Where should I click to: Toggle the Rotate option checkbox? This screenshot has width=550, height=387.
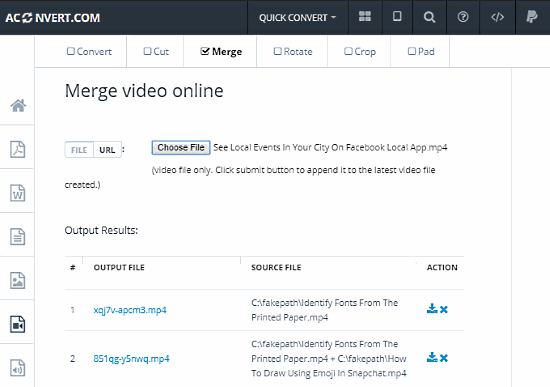point(277,51)
